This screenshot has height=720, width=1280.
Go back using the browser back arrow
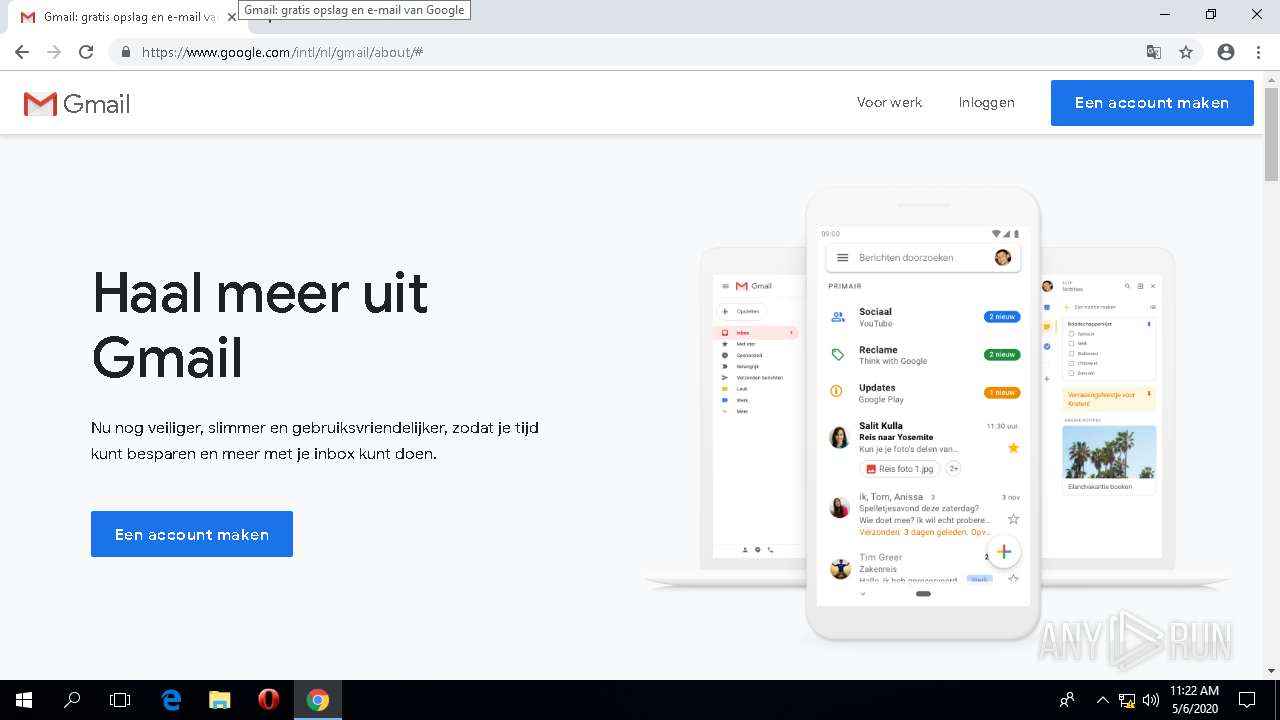pos(22,52)
